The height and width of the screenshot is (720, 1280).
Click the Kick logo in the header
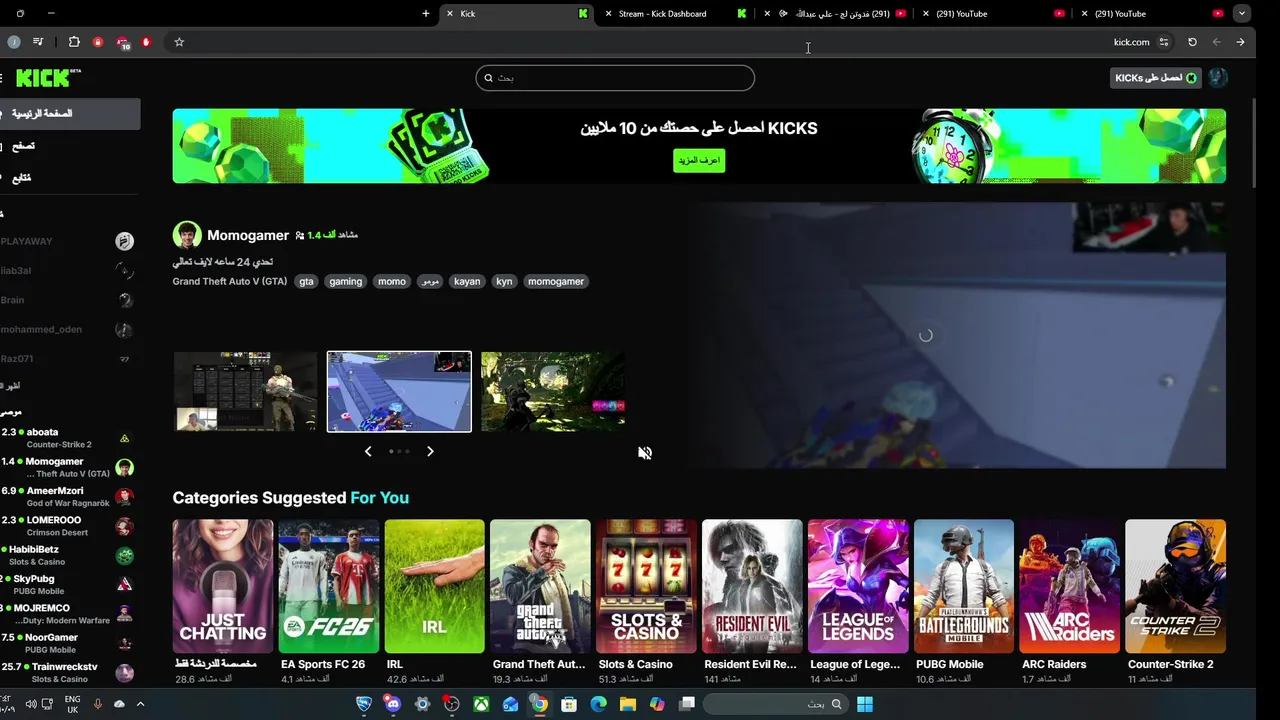click(48, 78)
